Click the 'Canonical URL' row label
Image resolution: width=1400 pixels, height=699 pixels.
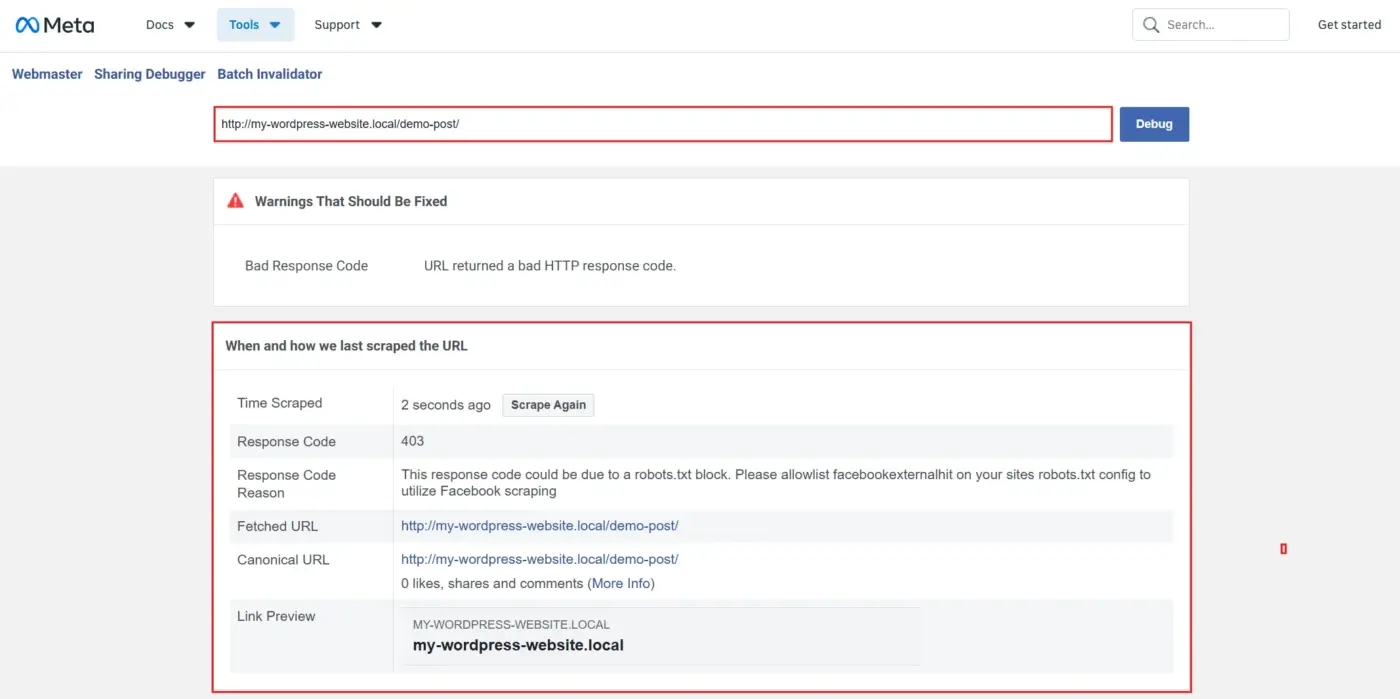tap(283, 560)
